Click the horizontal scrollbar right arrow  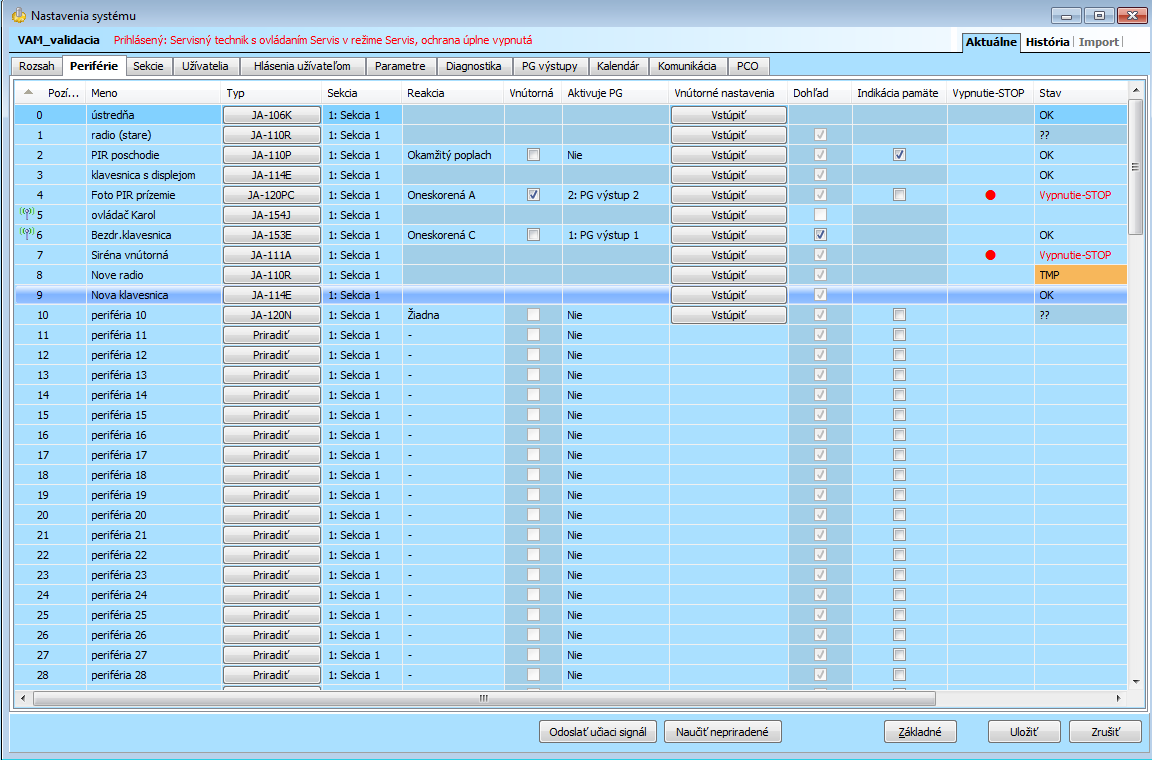coord(1119,698)
